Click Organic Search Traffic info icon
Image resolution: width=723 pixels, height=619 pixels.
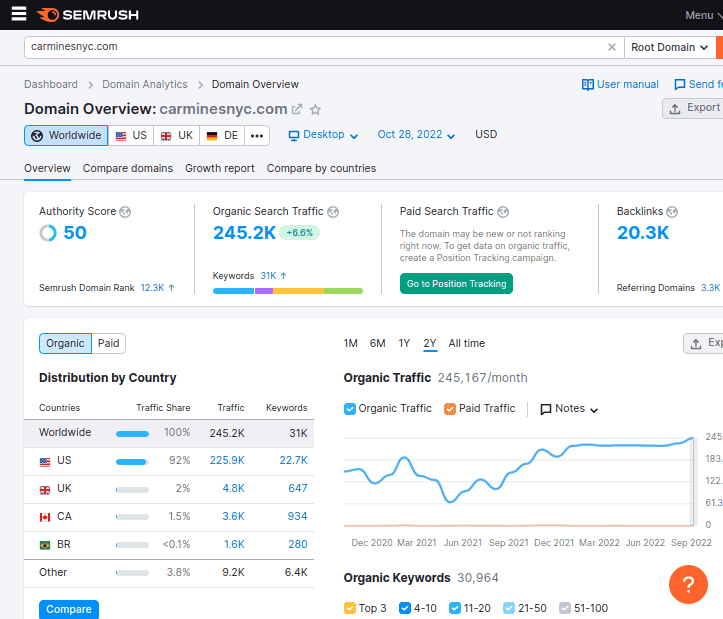click(x=333, y=212)
